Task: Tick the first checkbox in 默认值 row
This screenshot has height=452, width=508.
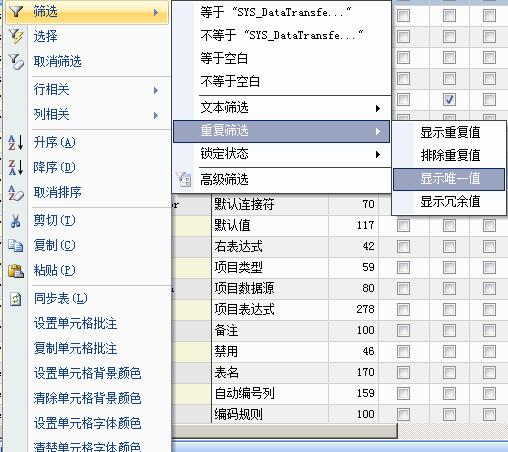Action: pyautogui.click(x=403, y=225)
